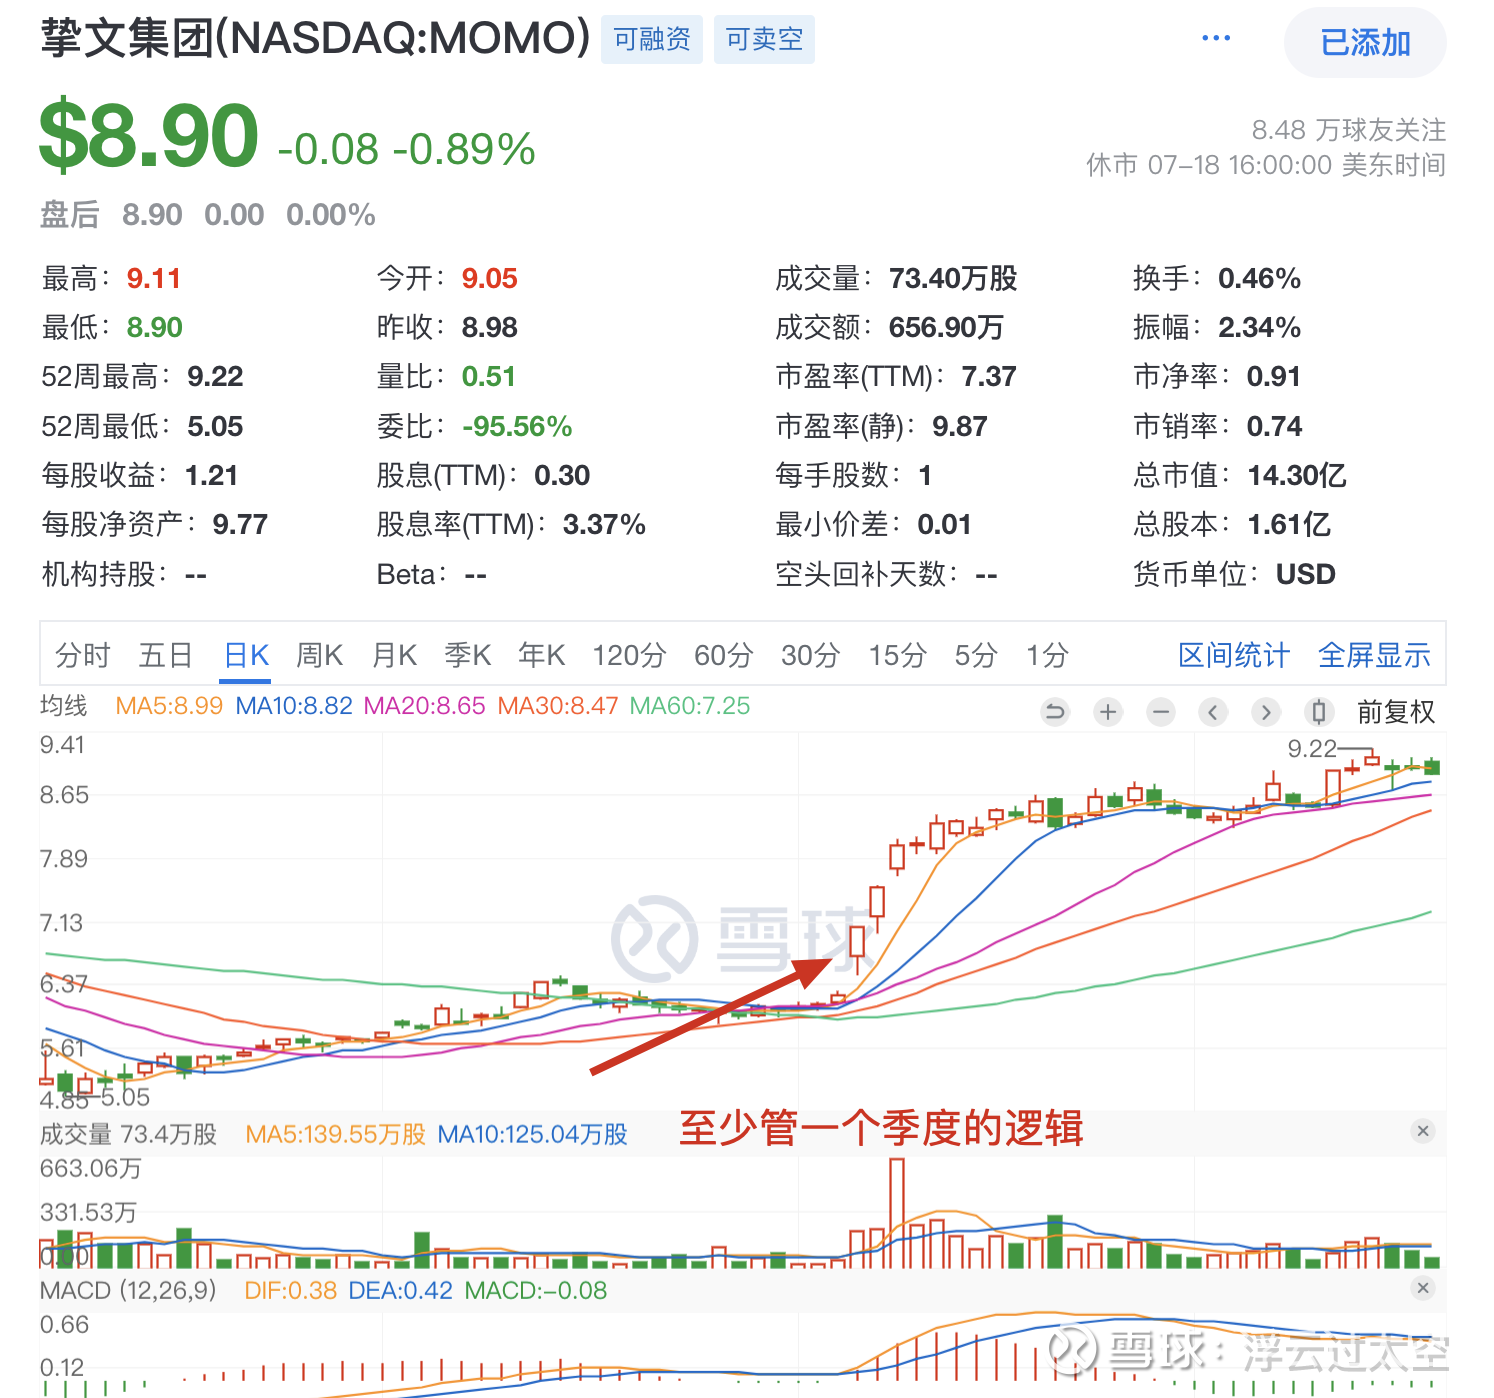Switch to the 120分 interval tab

[629, 655]
